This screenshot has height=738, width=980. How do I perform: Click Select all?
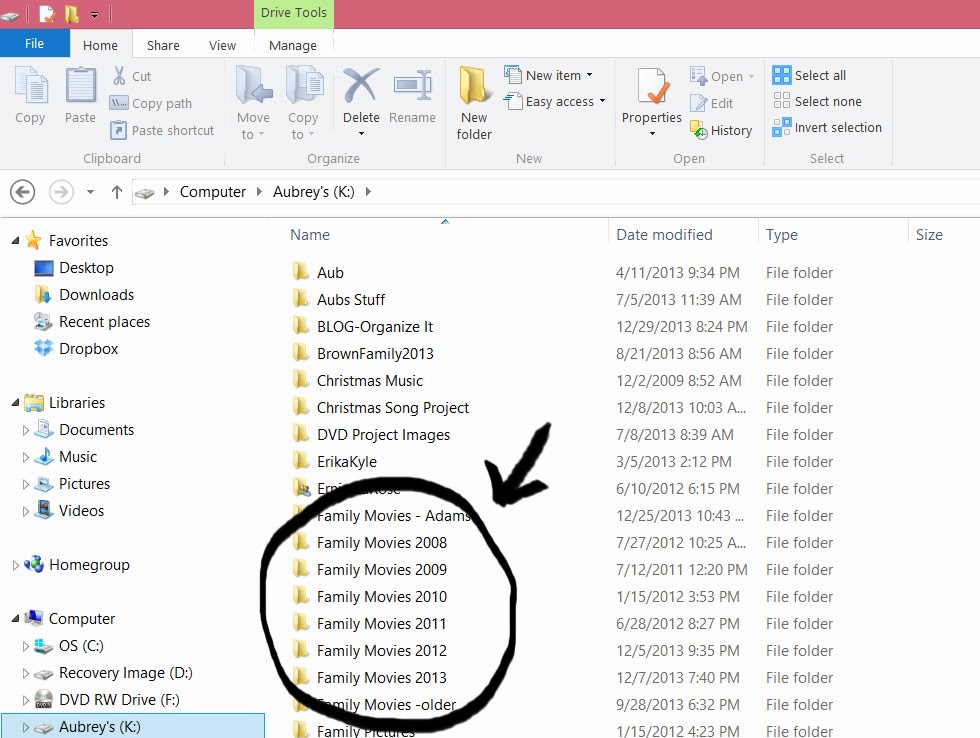pyautogui.click(x=809, y=75)
